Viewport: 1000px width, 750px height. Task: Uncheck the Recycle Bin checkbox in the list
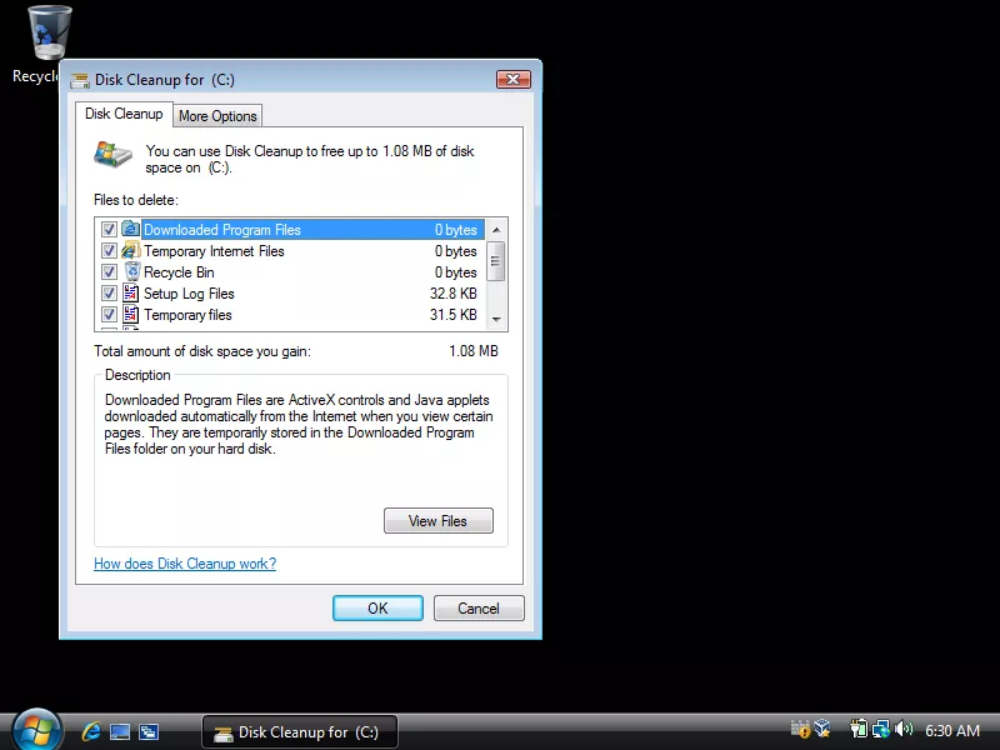coord(109,272)
